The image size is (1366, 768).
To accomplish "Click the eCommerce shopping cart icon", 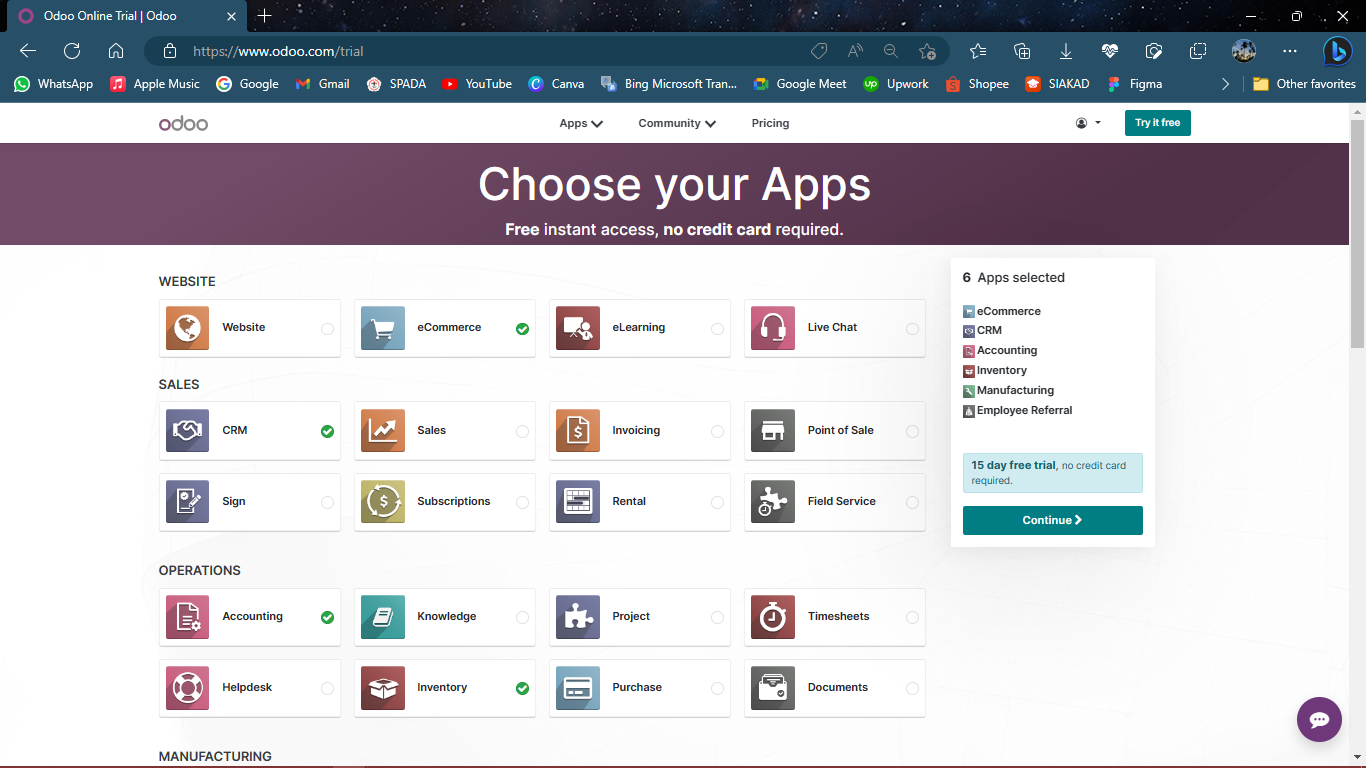I will [382, 328].
